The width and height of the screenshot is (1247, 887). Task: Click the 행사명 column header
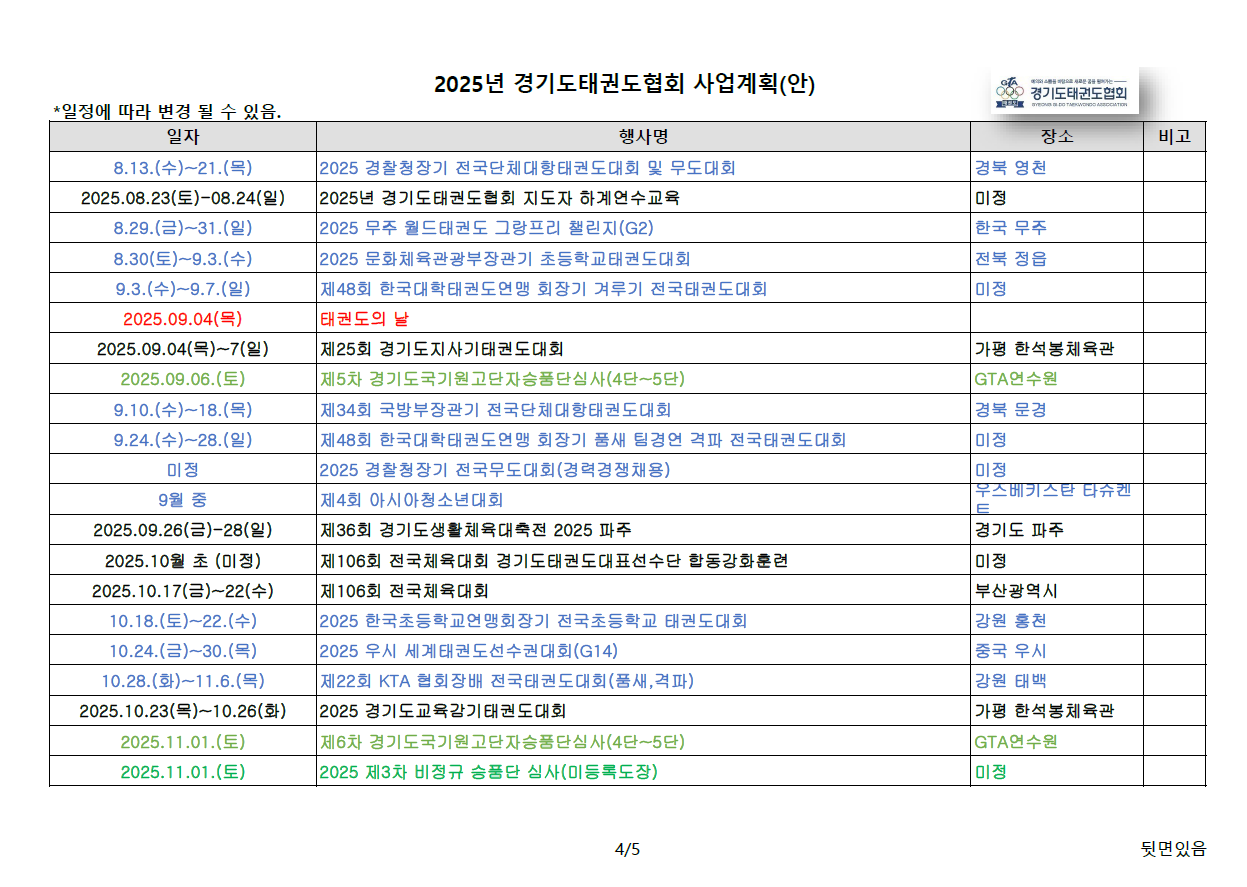[643, 137]
